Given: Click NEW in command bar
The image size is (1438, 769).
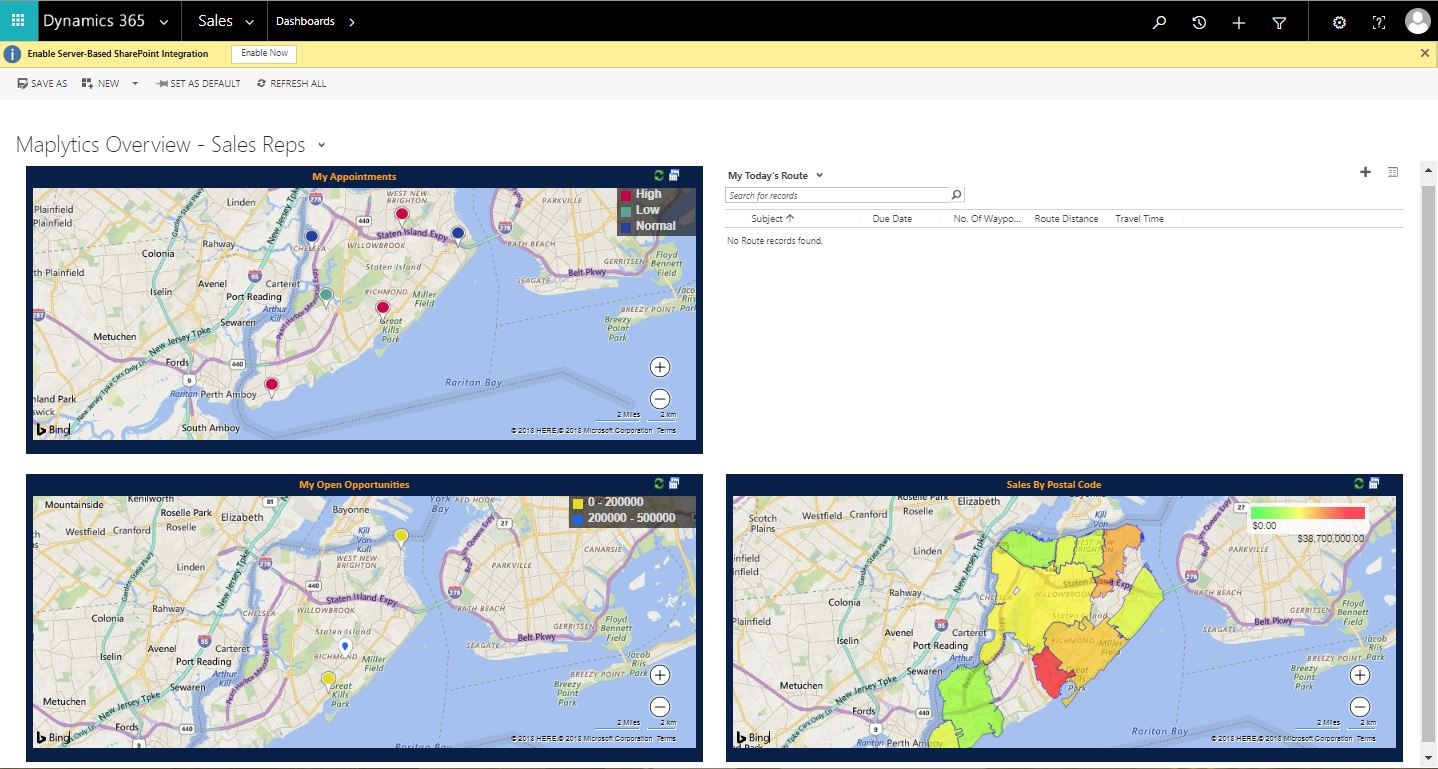Looking at the screenshot, I should (x=101, y=84).
